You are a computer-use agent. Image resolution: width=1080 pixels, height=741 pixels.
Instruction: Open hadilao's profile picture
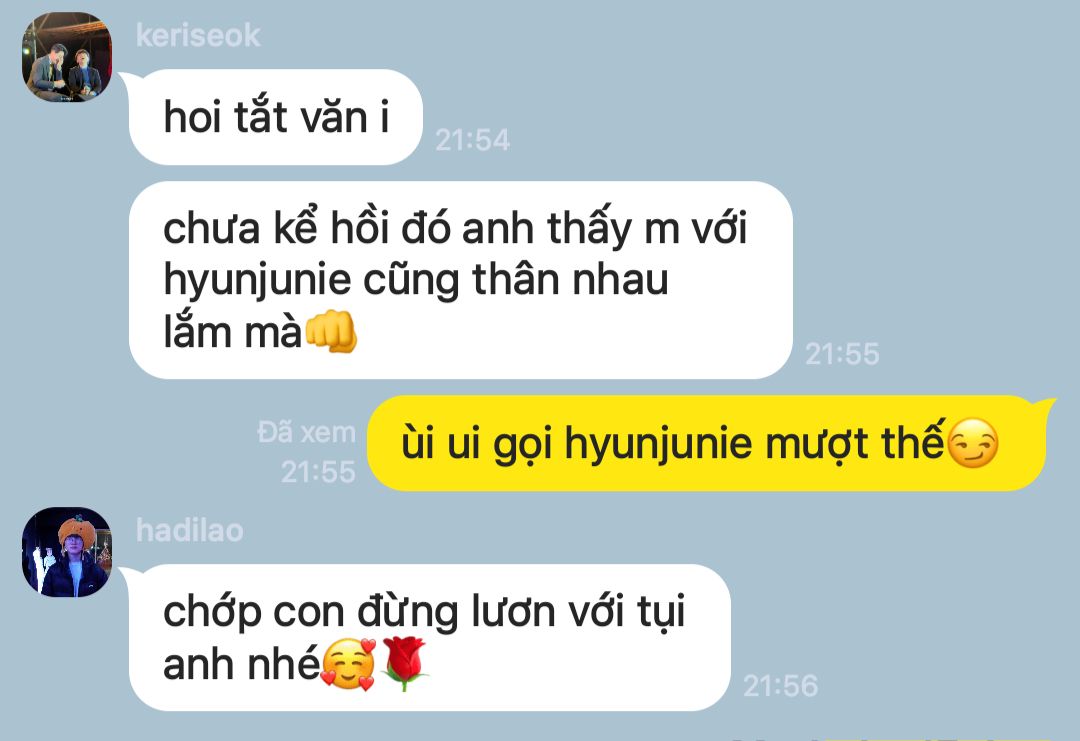tap(67, 552)
